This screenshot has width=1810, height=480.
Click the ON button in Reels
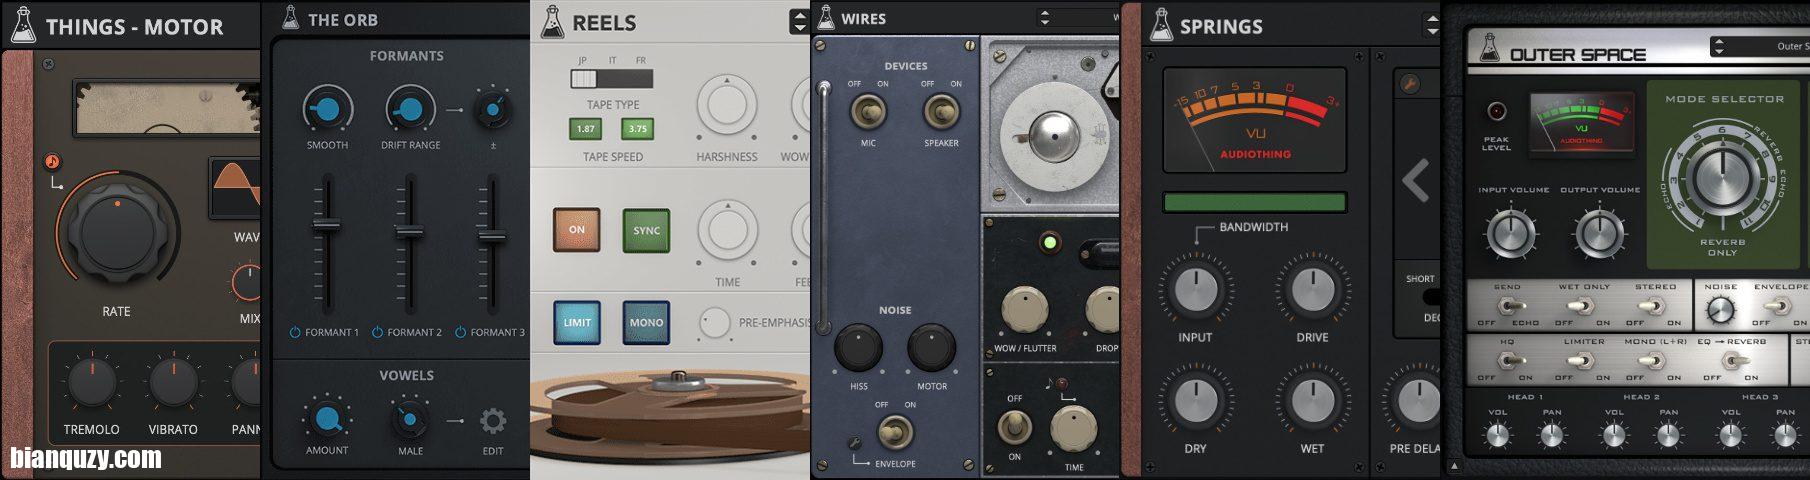click(577, 229)
